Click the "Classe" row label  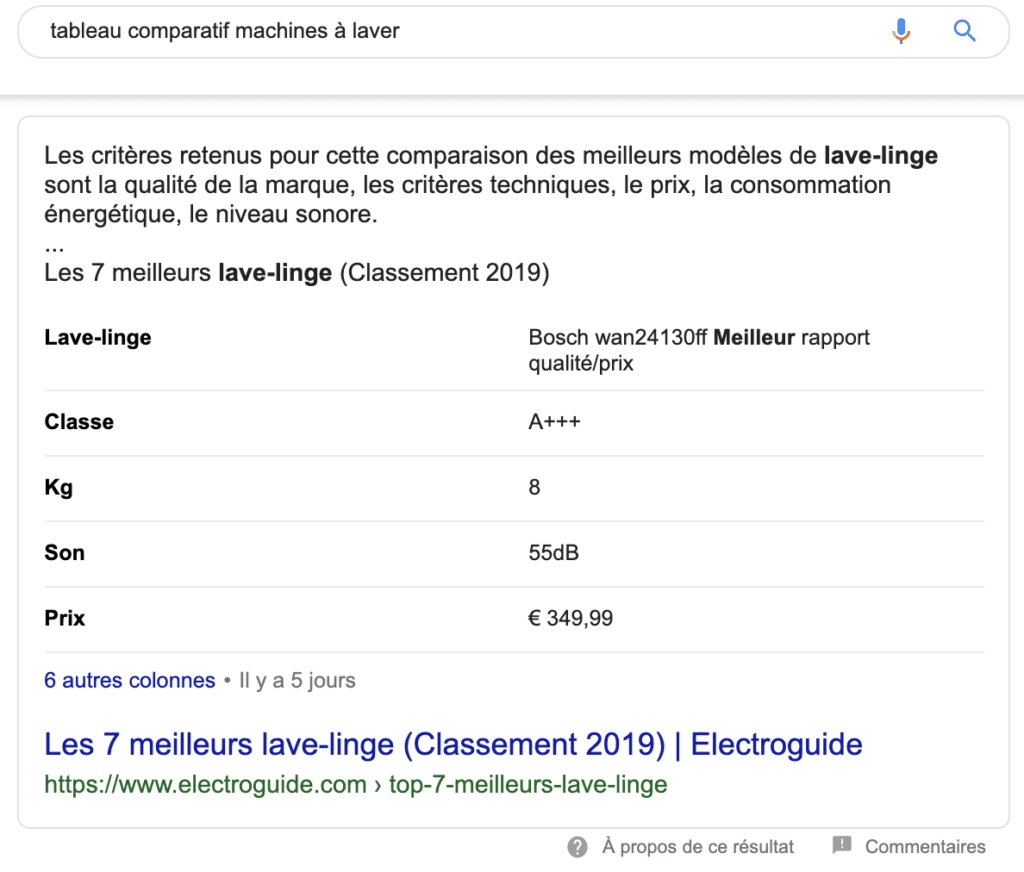[79, 422]
